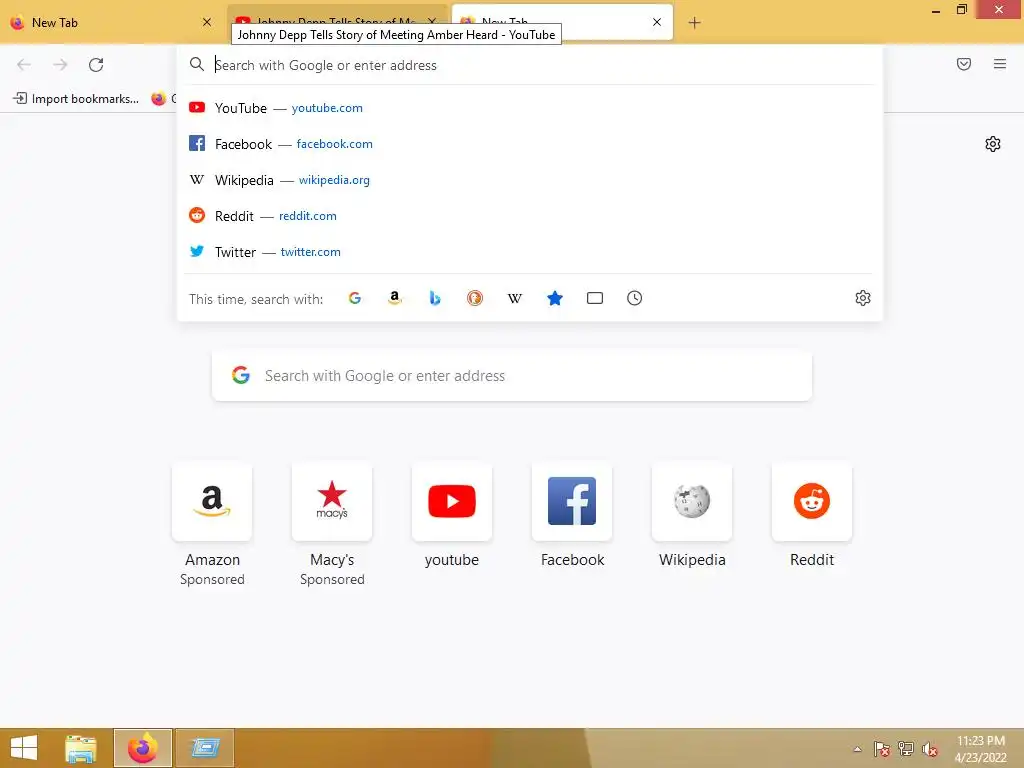This screenshot has width=1024, height=768.
Task: Click the page's Google search box
Action: 512,376
